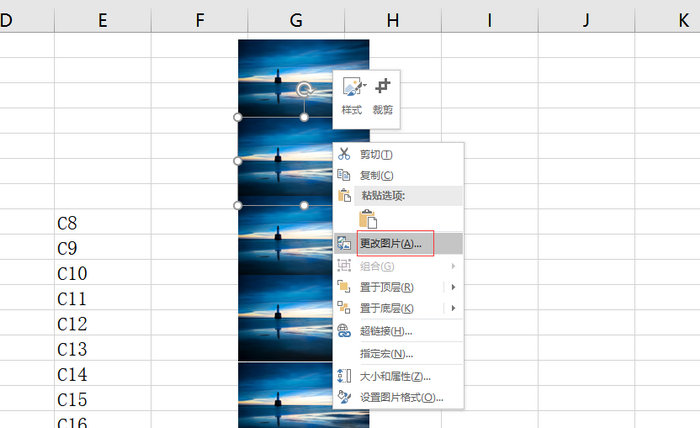Open 大小和属性(Z)... menu entry

click(x=399, y=376)
